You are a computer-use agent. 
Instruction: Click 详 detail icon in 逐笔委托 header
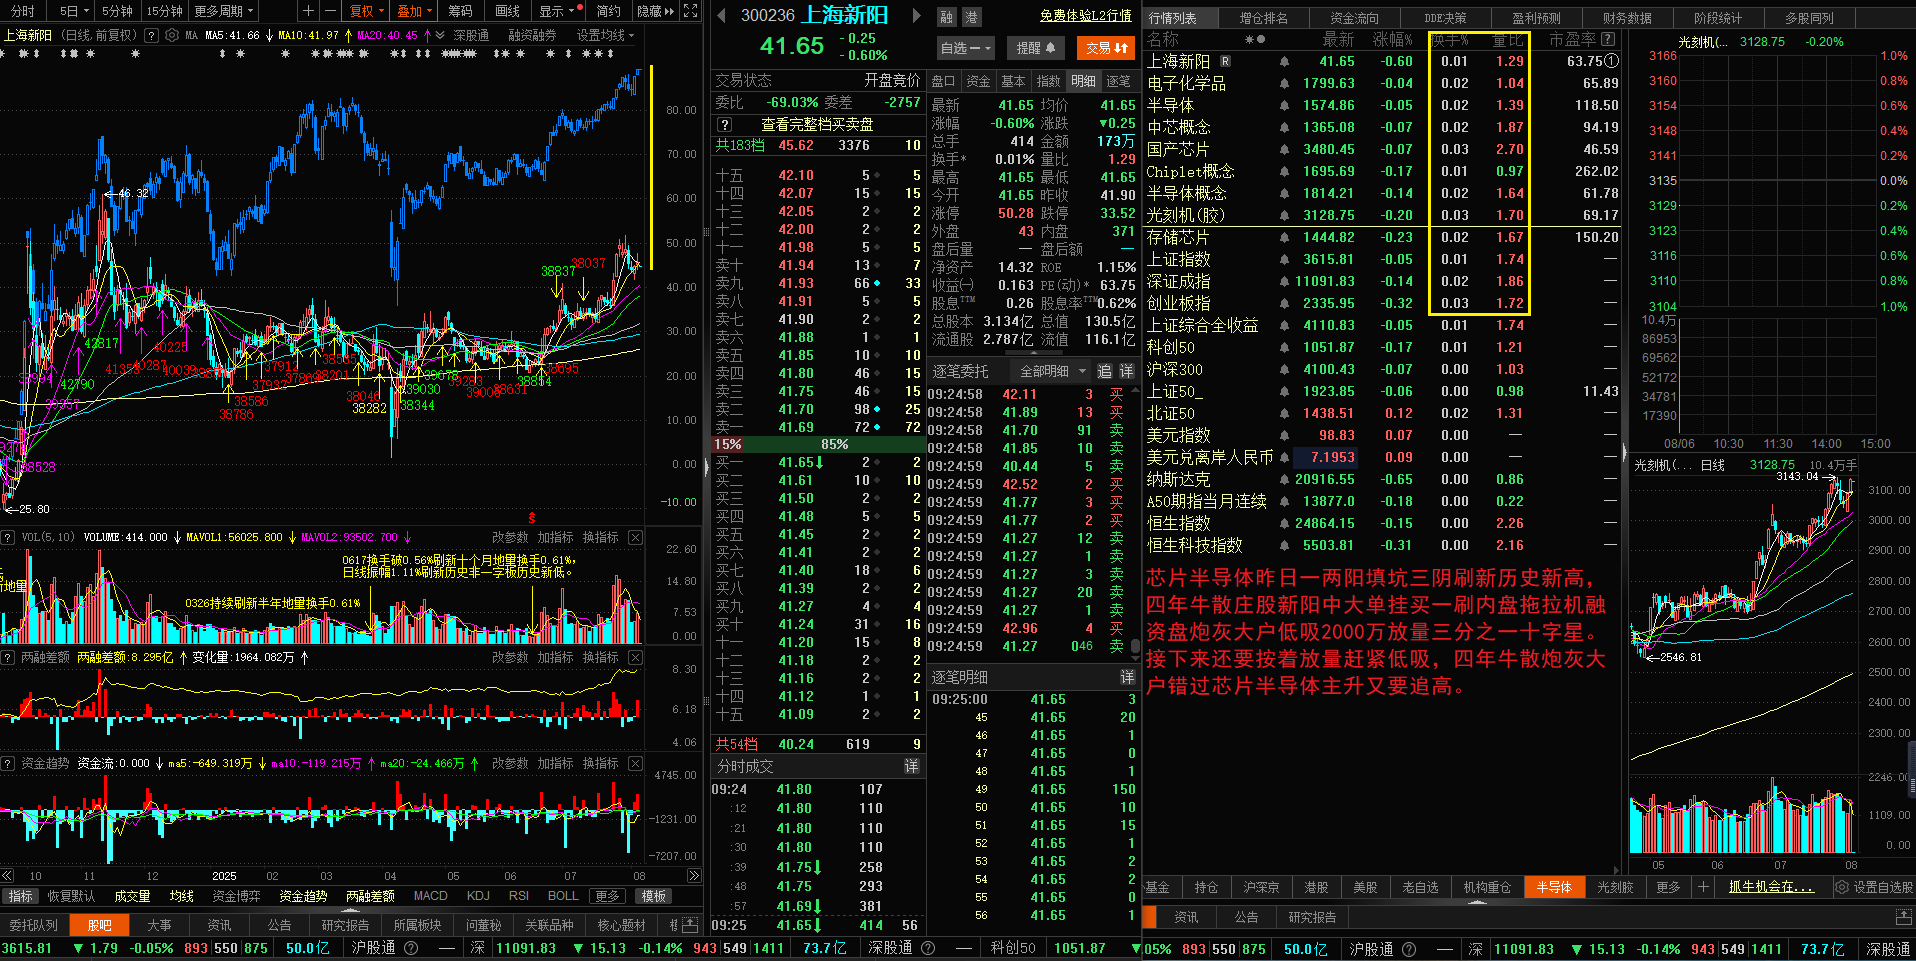(x=1127, y=371)
